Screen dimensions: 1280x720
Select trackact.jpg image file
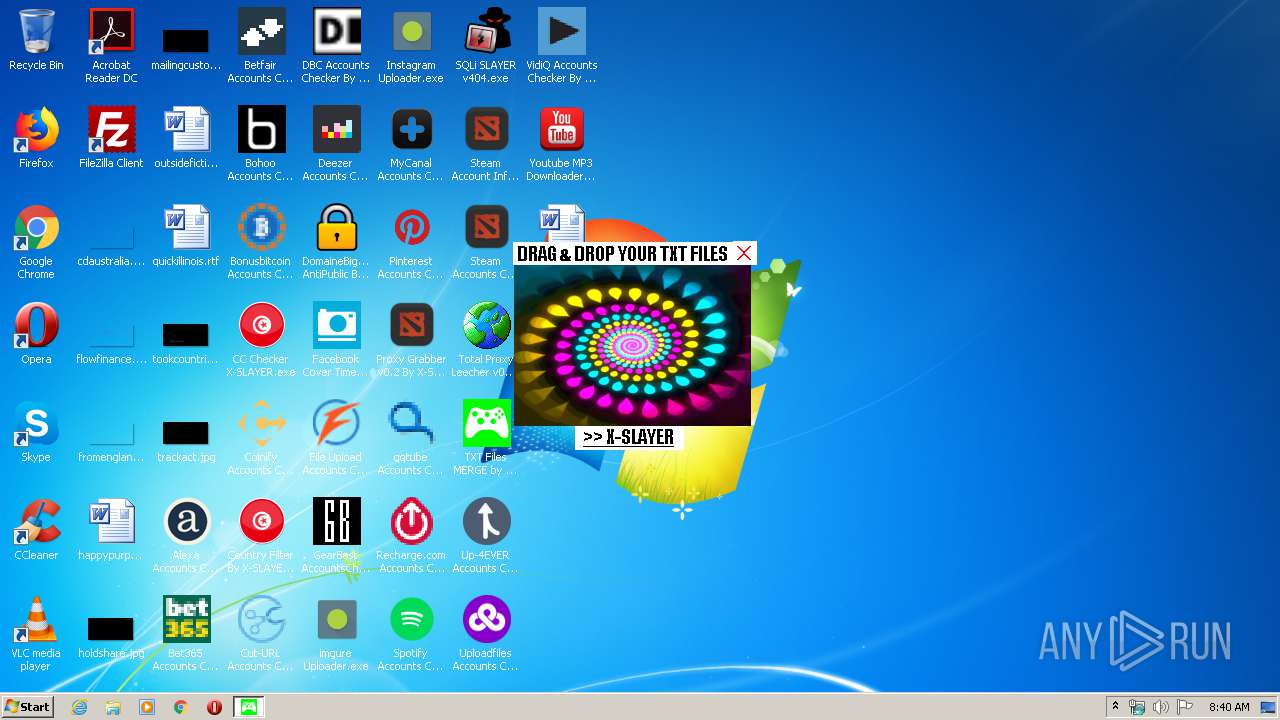click(x=186, y=433)
